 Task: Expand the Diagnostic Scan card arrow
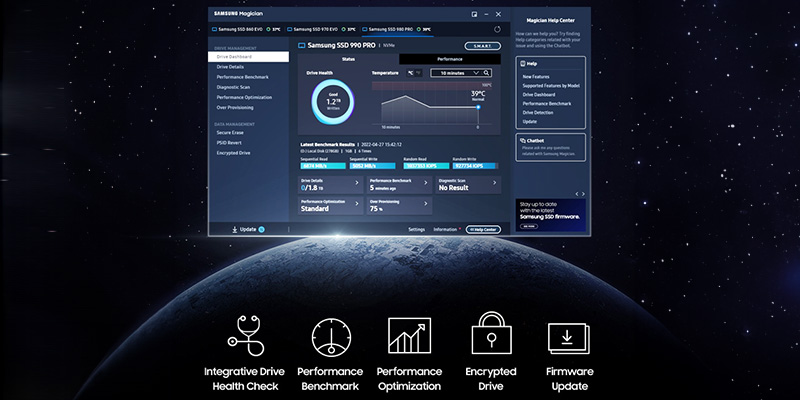[494, 182]
